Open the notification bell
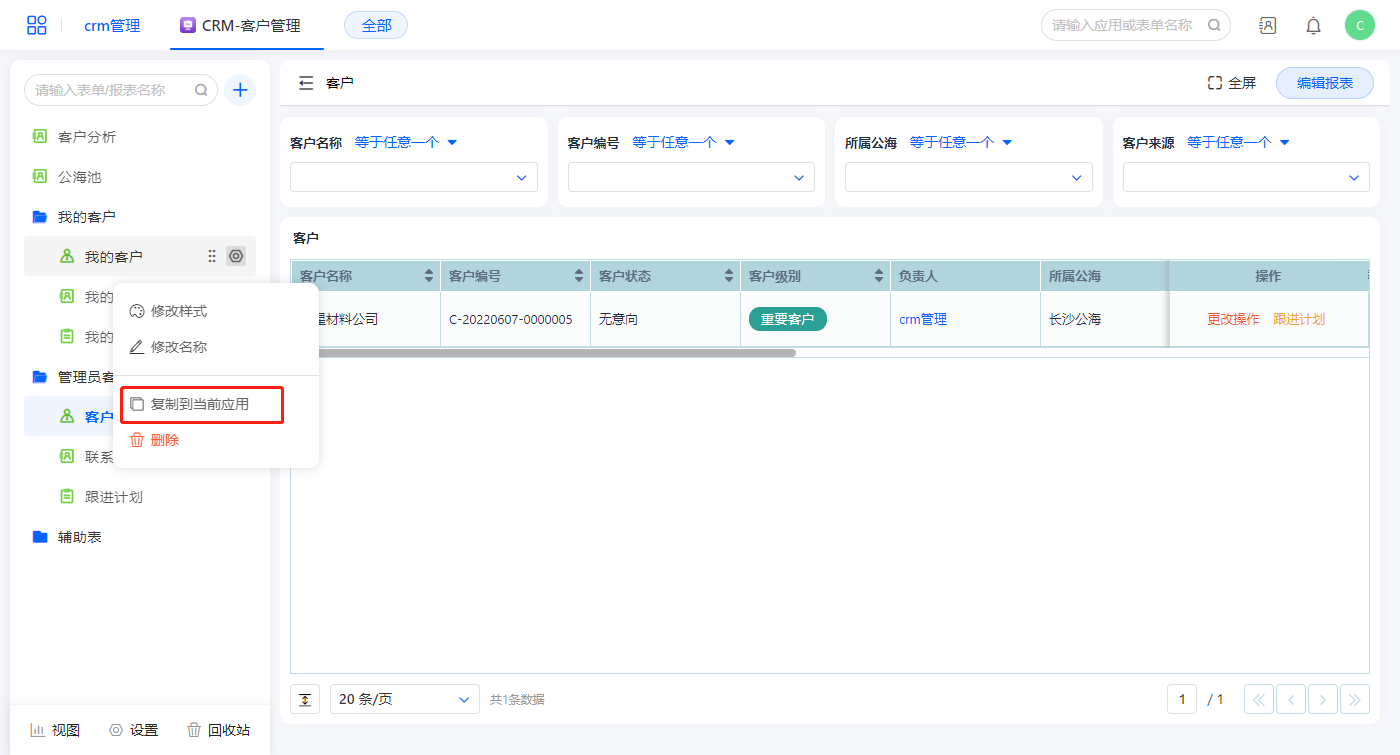Image resolution: width=1400 pixels, height=755 pixels. click(1313, 26)
